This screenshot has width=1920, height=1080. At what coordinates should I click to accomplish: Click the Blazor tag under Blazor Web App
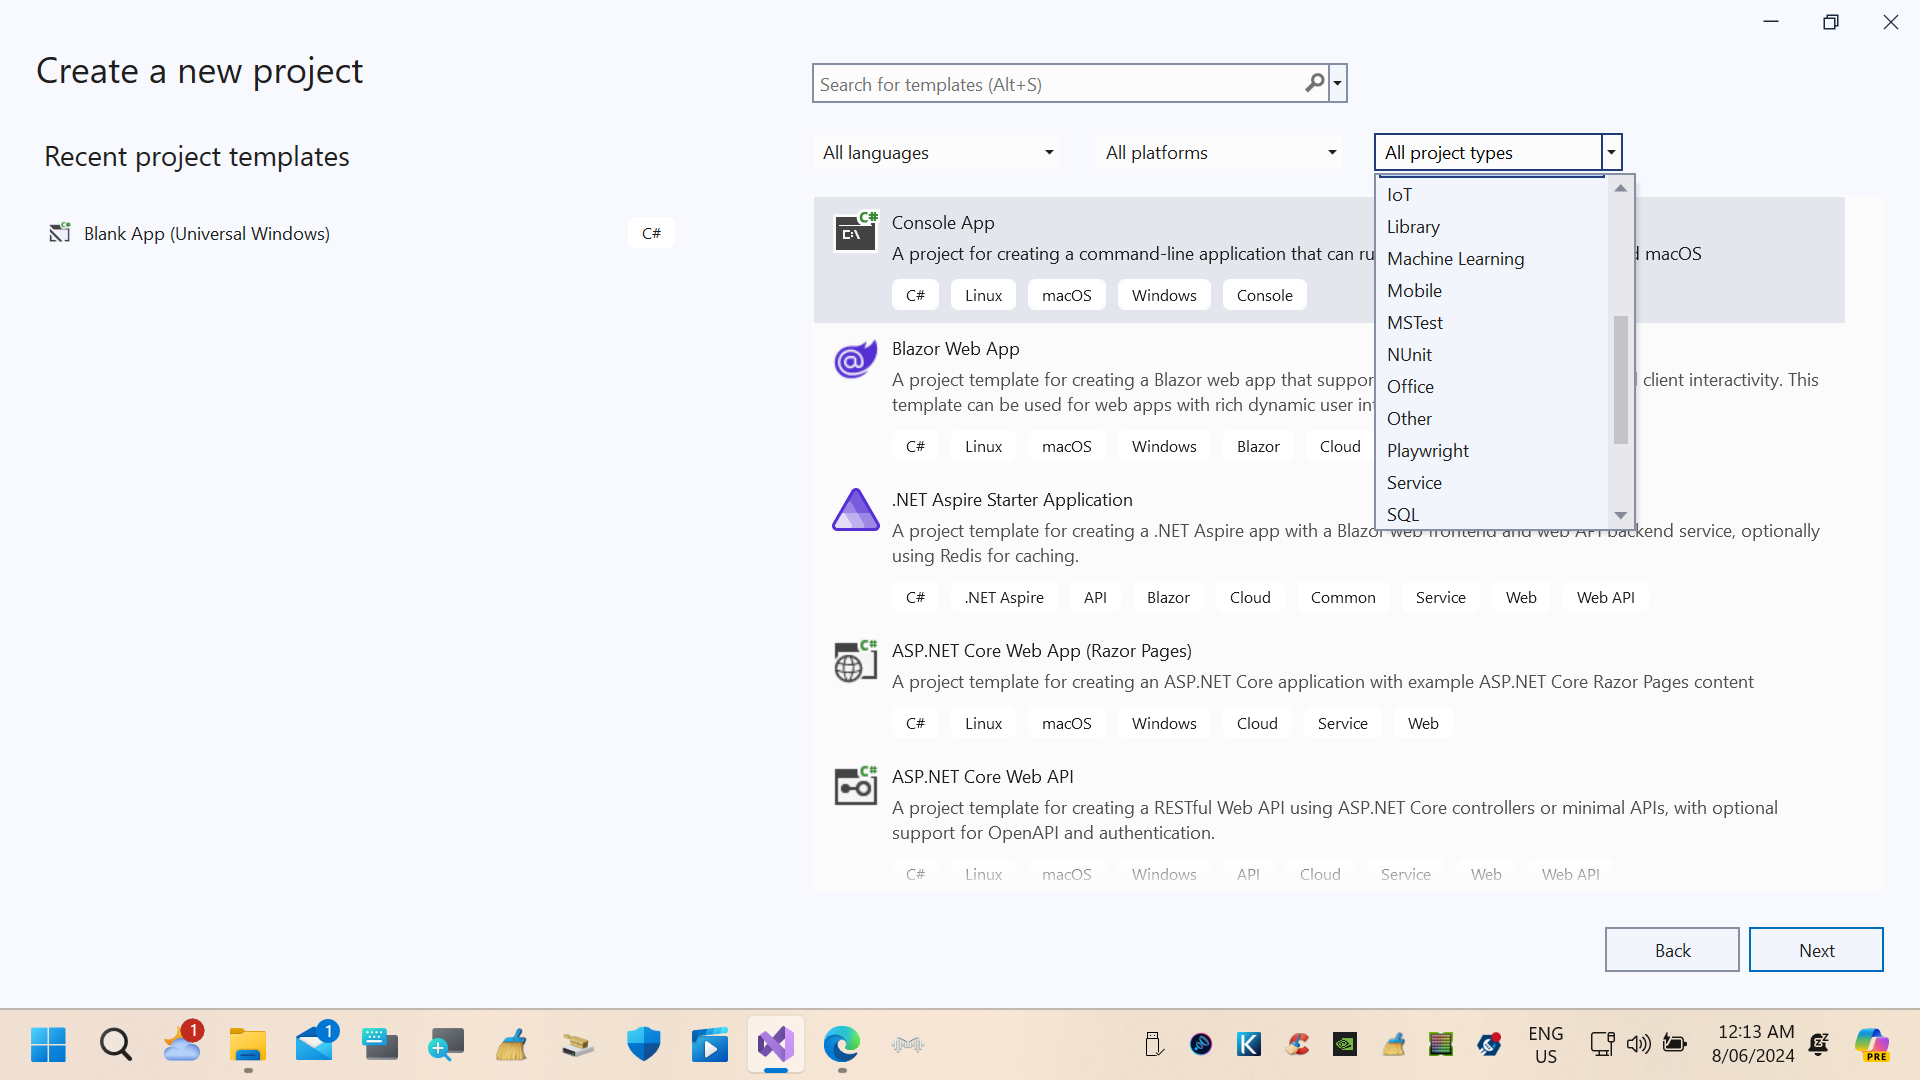click(1258, 446)
